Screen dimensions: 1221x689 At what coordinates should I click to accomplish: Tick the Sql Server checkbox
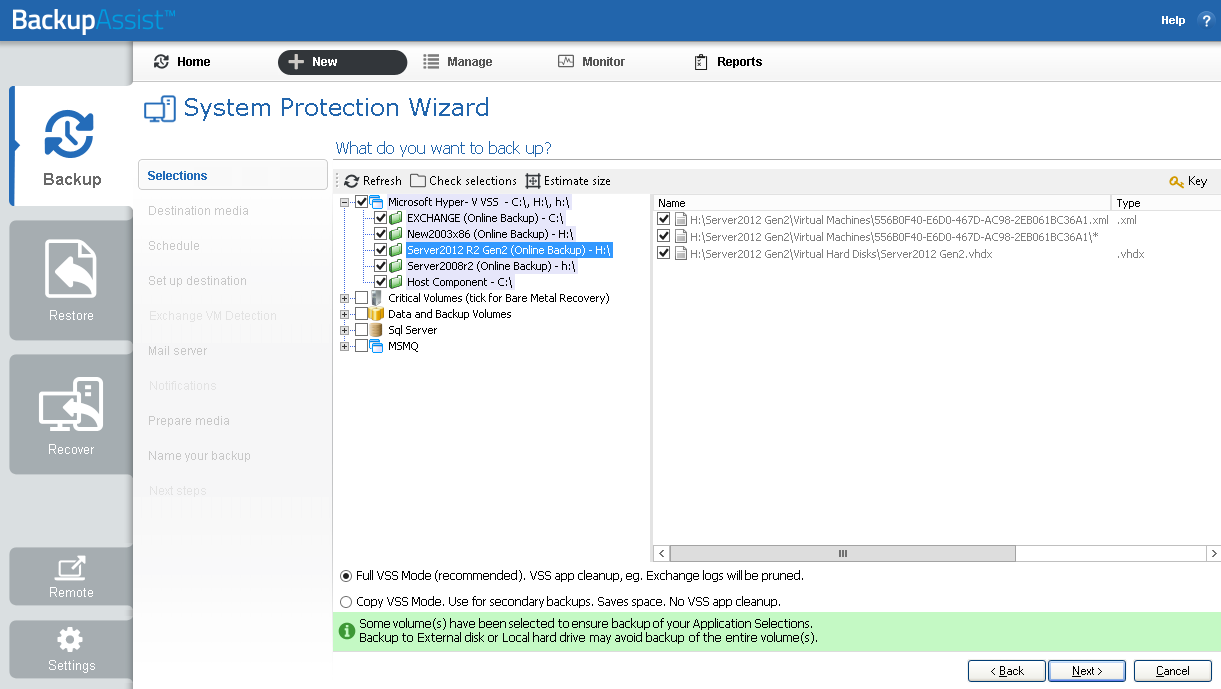[x=362, y=330]
